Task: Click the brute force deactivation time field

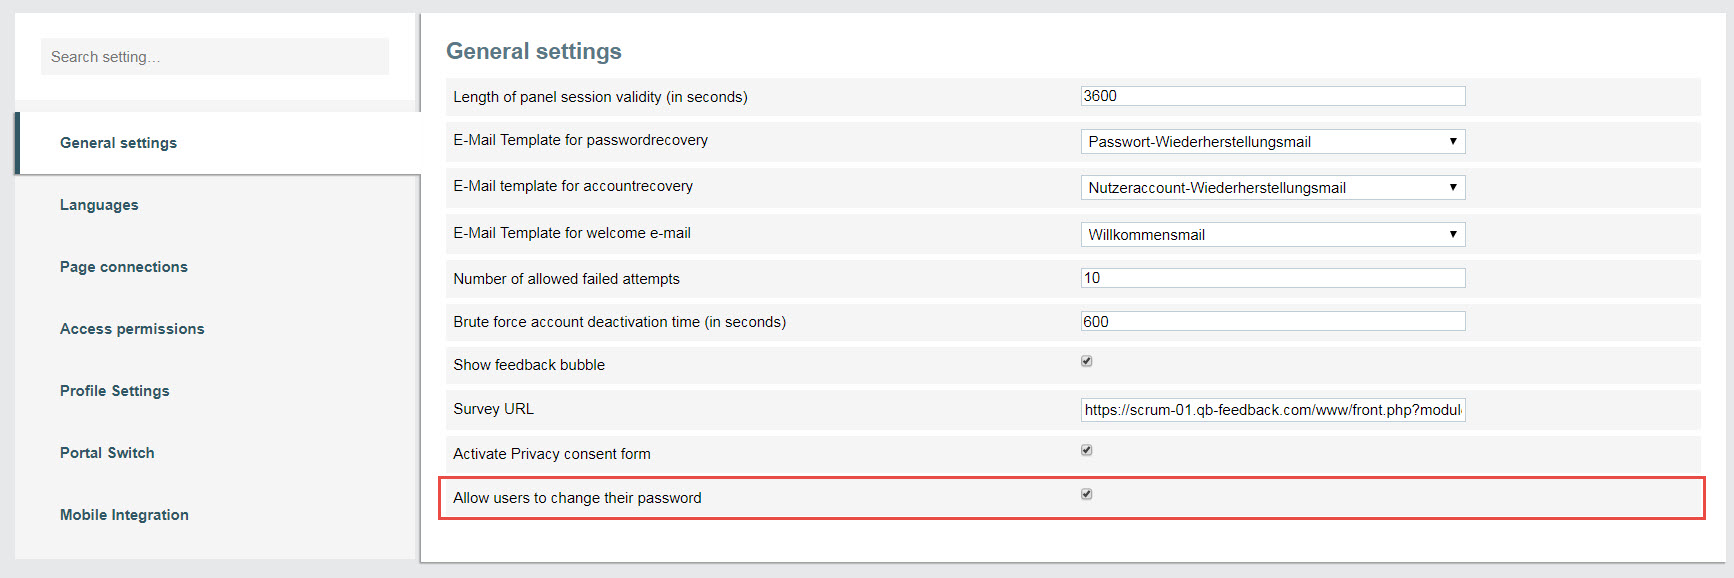Action: [1273, 321]
